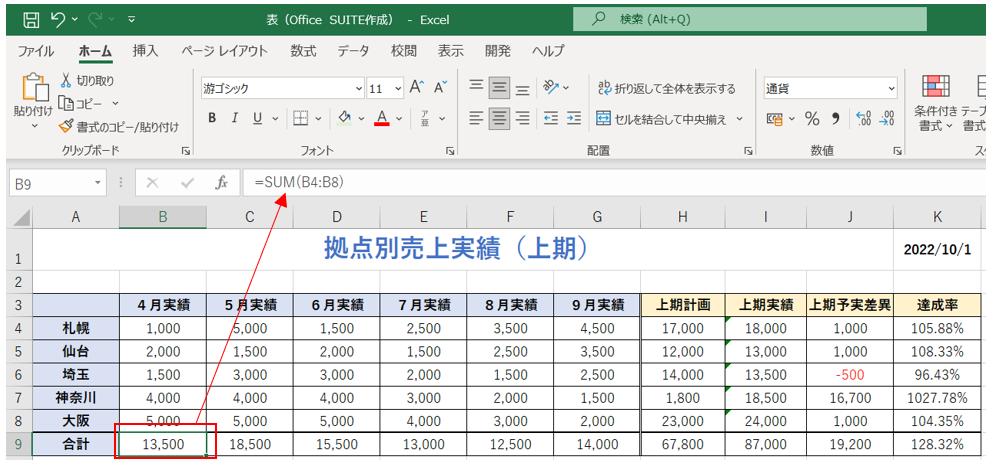989x468 pixels.
Task: Toggle Bold formatting
Action: pyautogui.click(x=212, y=118)
